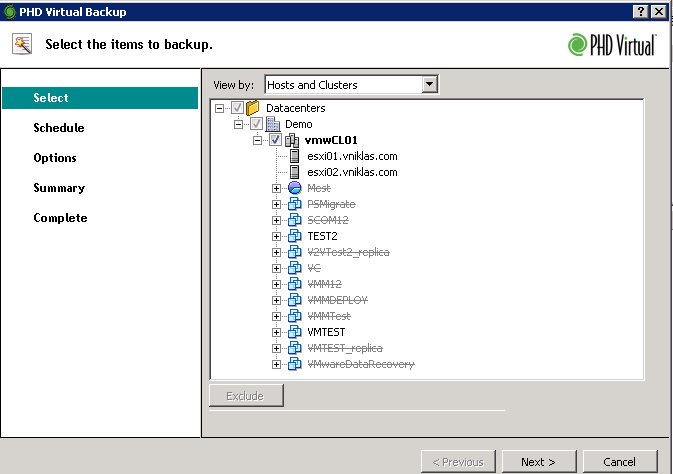Click the Cancel button

point(620,462)
